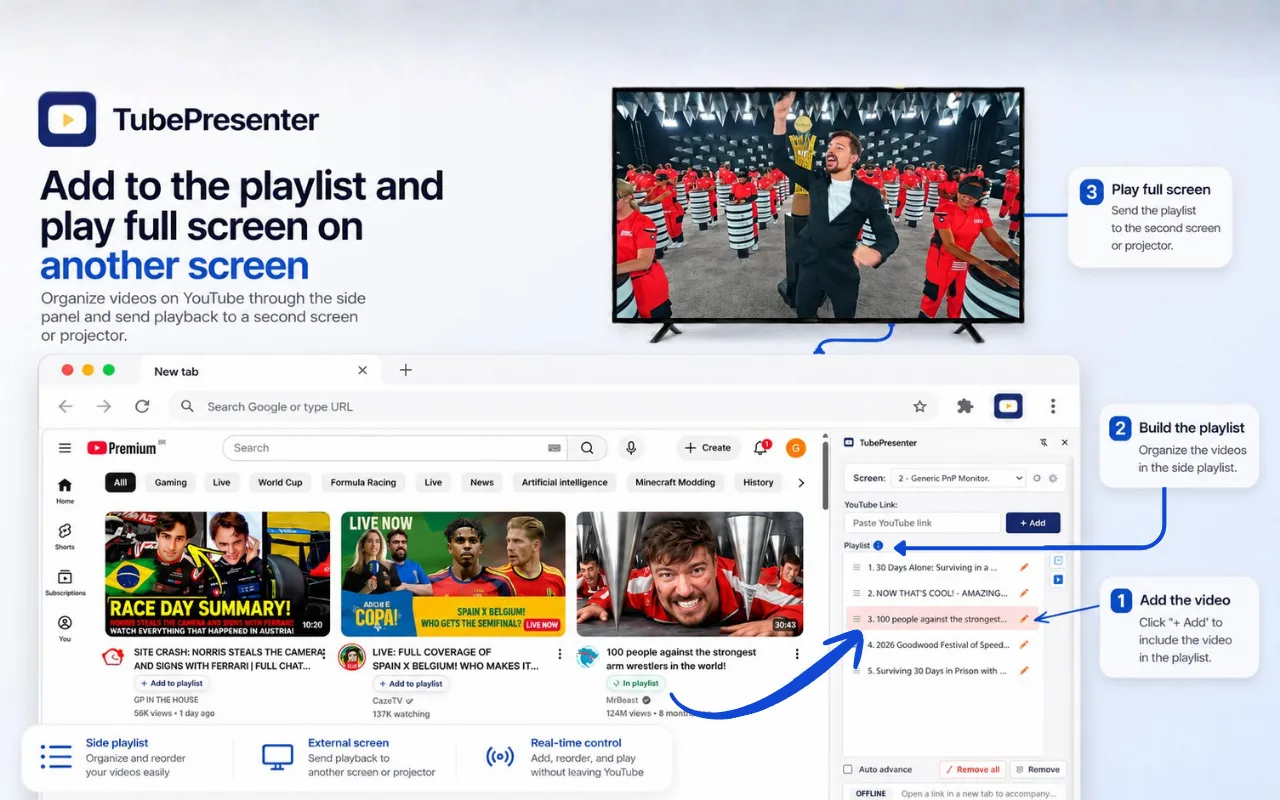This screenshot has width=1280, height=800.
Task: Open Shorts in YouTube sidebar
Action: pyautogui.click(x=65, y=535)
